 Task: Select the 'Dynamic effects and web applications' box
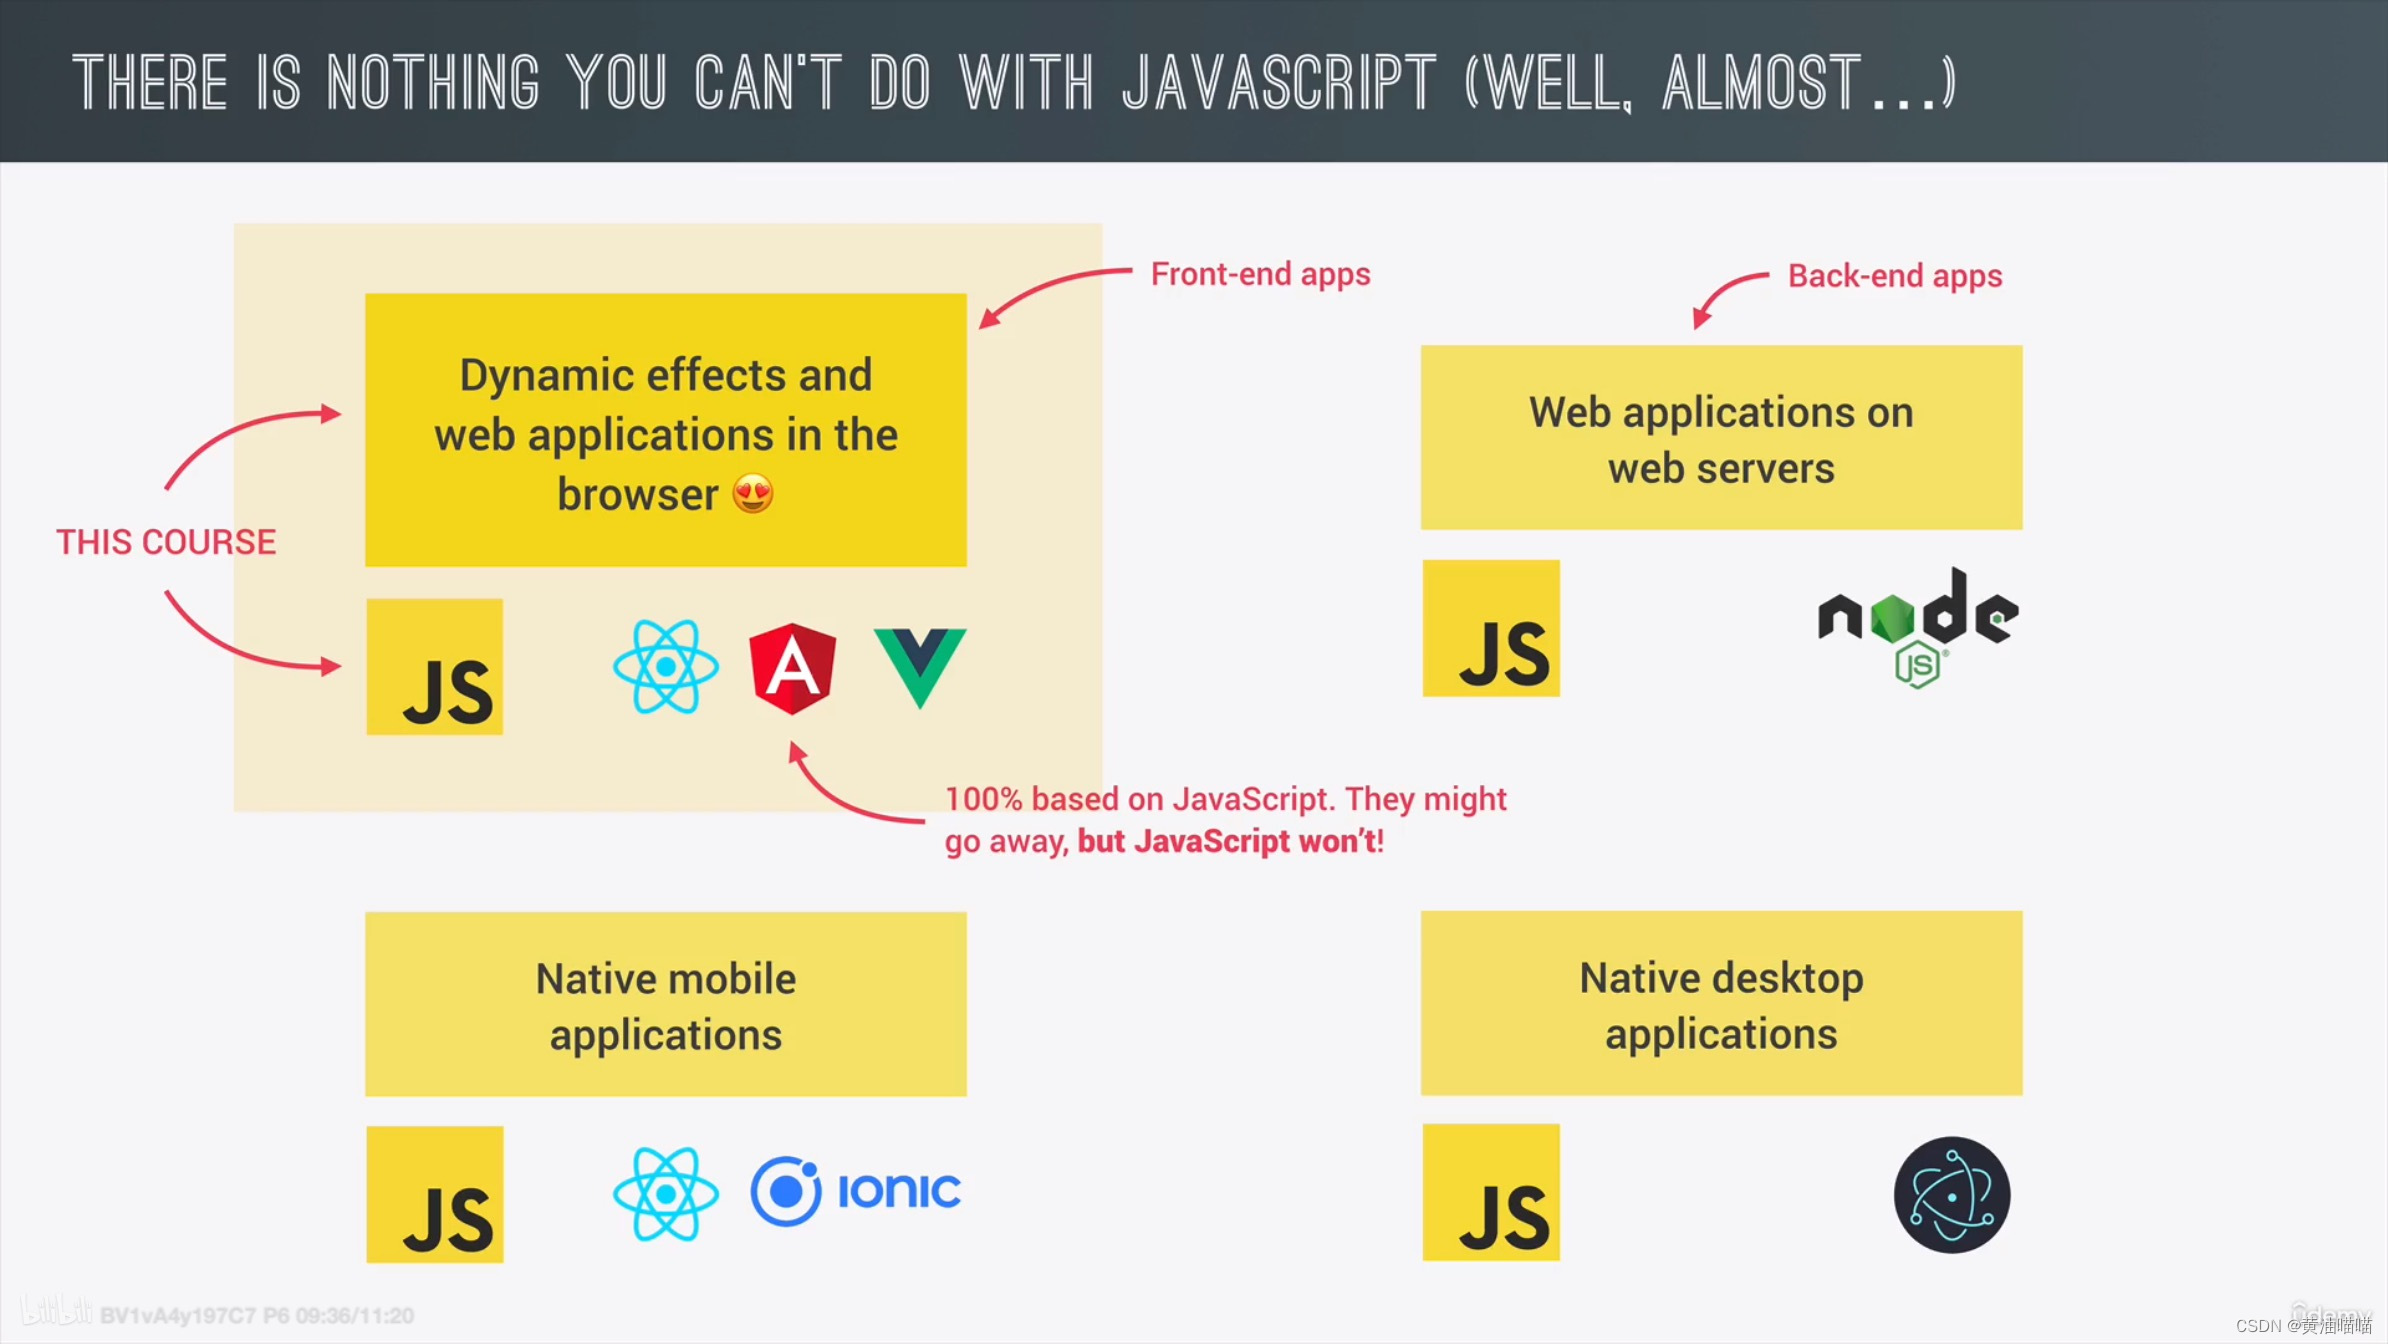pos(666,432)
